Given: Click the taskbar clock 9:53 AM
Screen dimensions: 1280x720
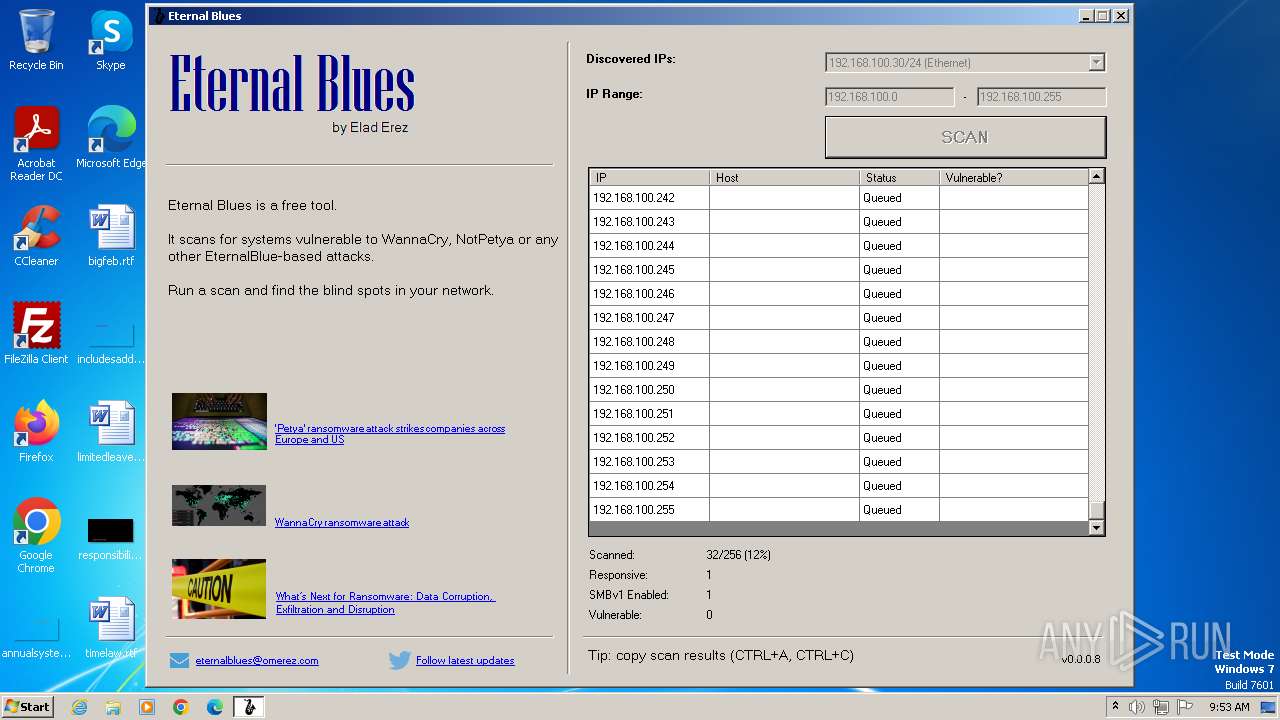Looking at the screenshot, I should (x=1229, y=707).
